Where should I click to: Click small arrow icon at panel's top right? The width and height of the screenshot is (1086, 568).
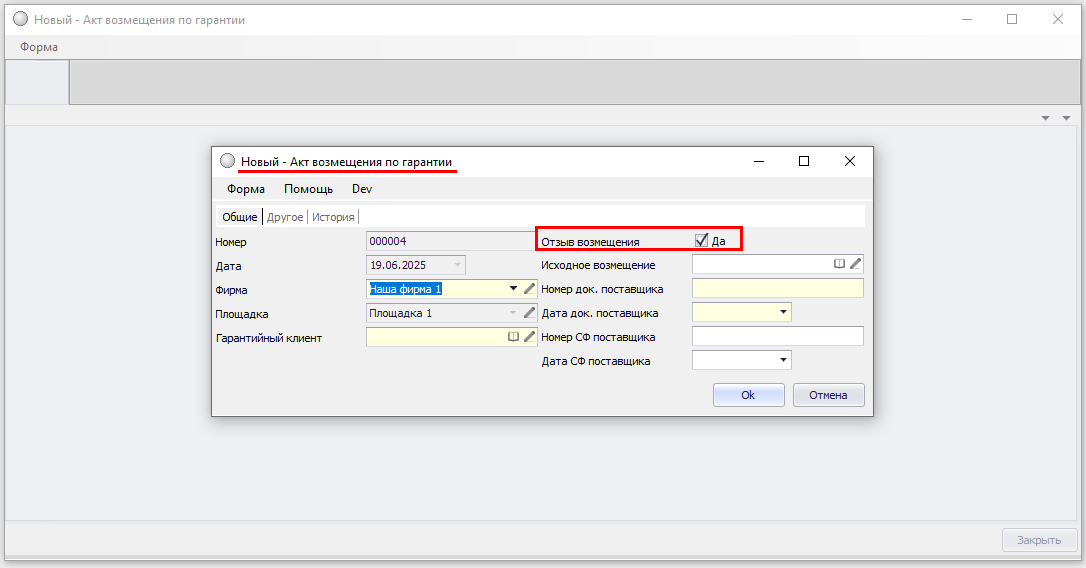tap(1066, 118)
